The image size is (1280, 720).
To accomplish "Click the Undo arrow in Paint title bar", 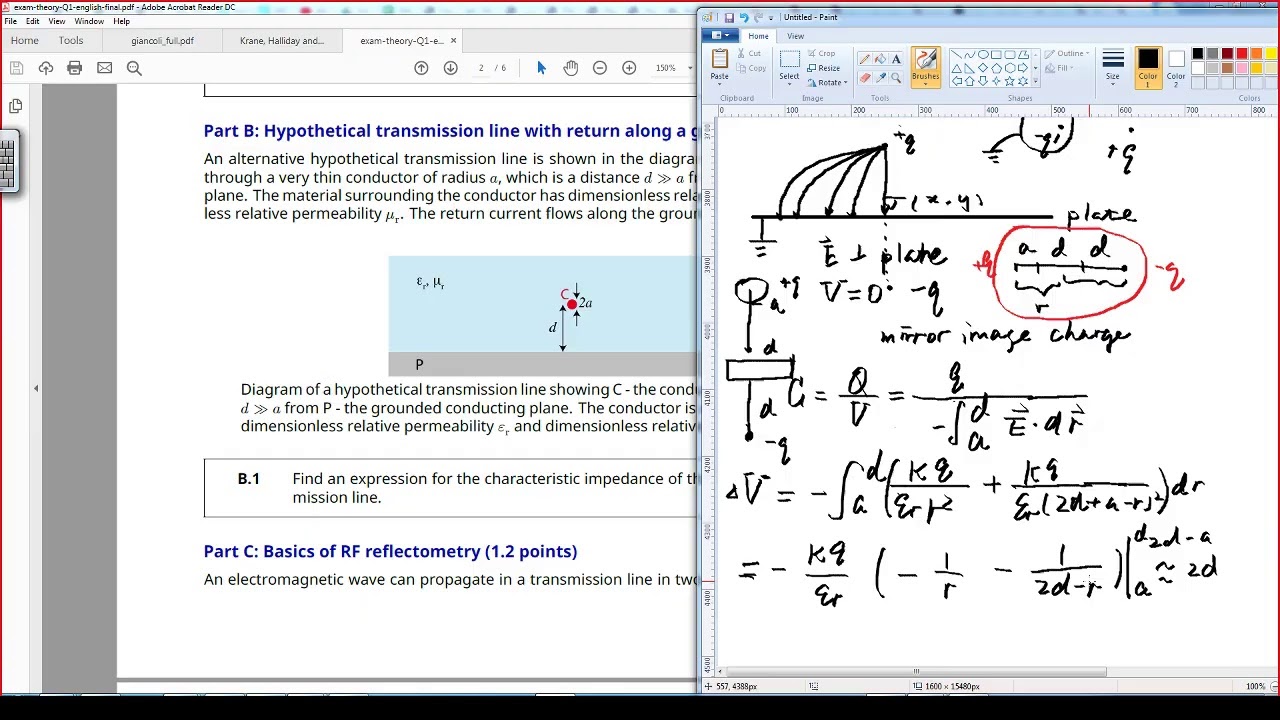I will tap(743, 17).
